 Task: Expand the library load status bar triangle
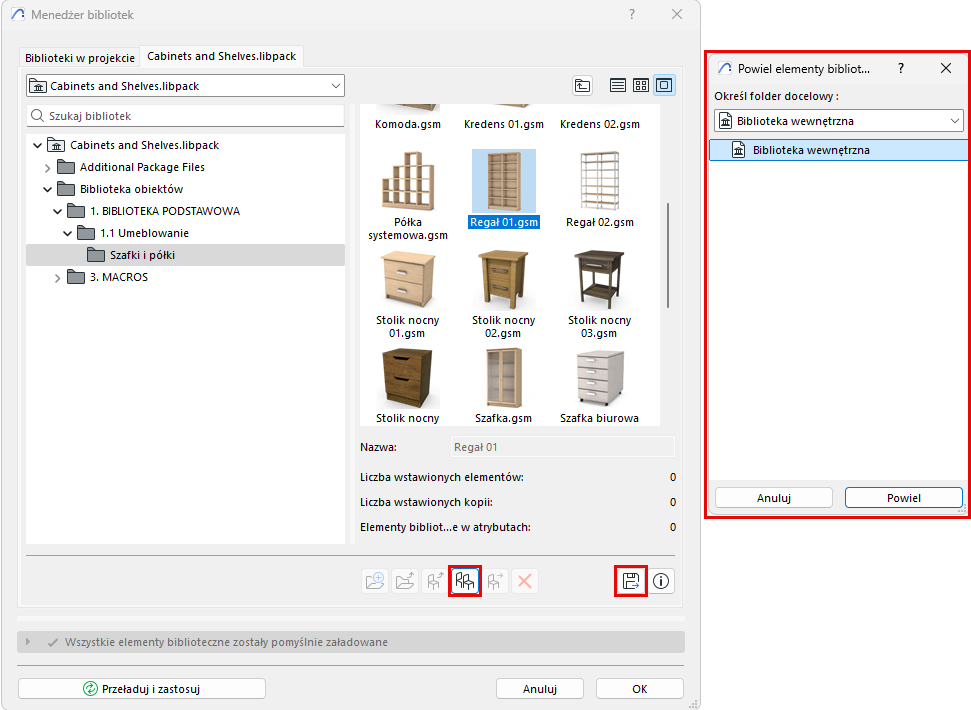[28, 642]
